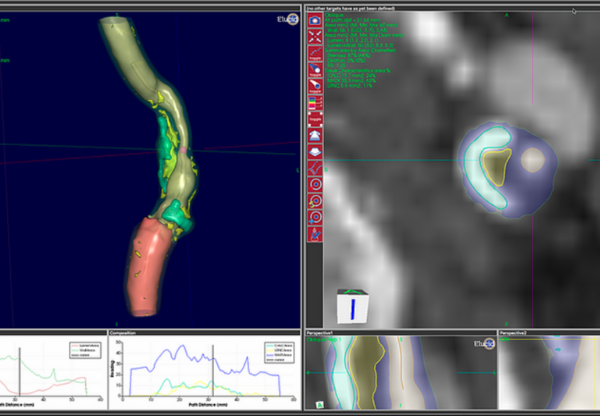
Task: Click the orientation cube in oblique view
Action: 352,306
